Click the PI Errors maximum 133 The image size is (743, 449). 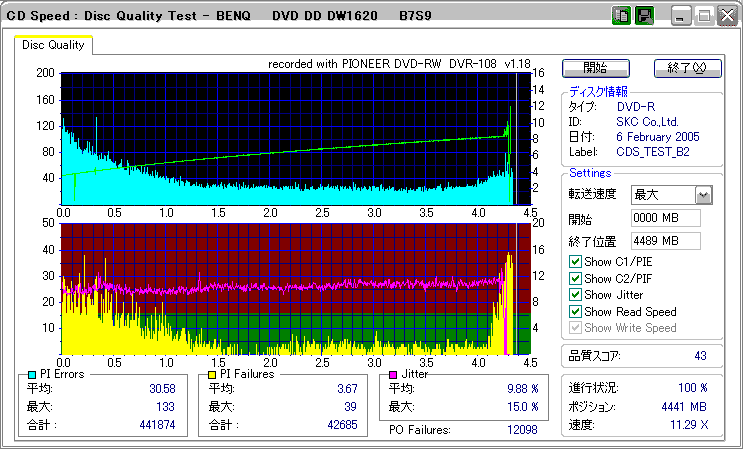coord(165,407)
